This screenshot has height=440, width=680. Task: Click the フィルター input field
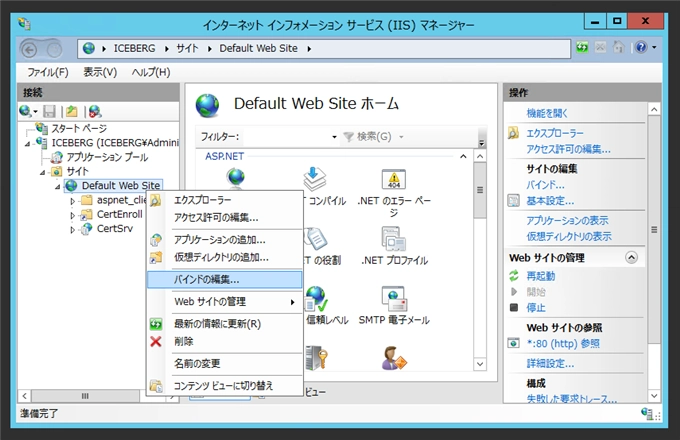(x=286, y=137)
